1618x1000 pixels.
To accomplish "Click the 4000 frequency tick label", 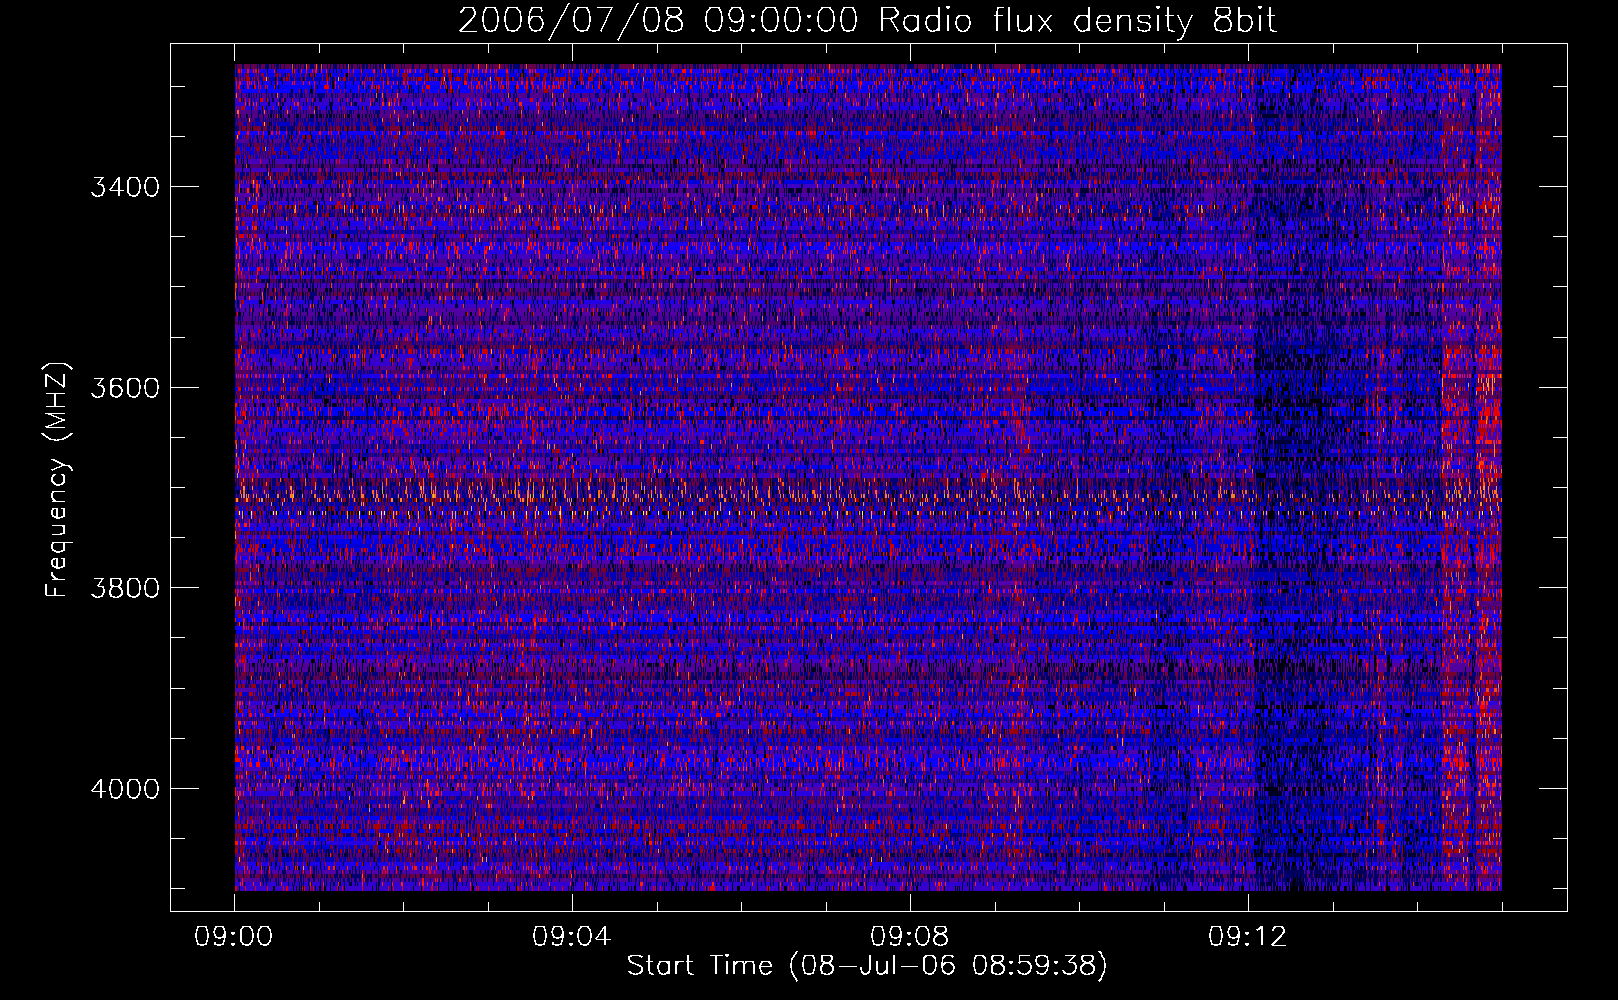I will (x=125, y=789).
